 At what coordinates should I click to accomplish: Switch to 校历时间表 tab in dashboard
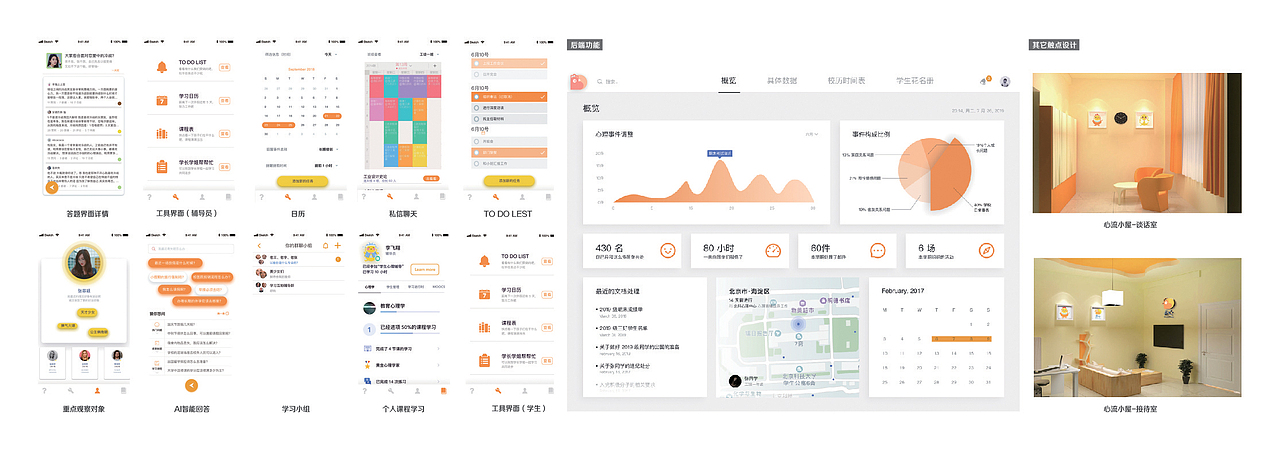tap(846, 81)
